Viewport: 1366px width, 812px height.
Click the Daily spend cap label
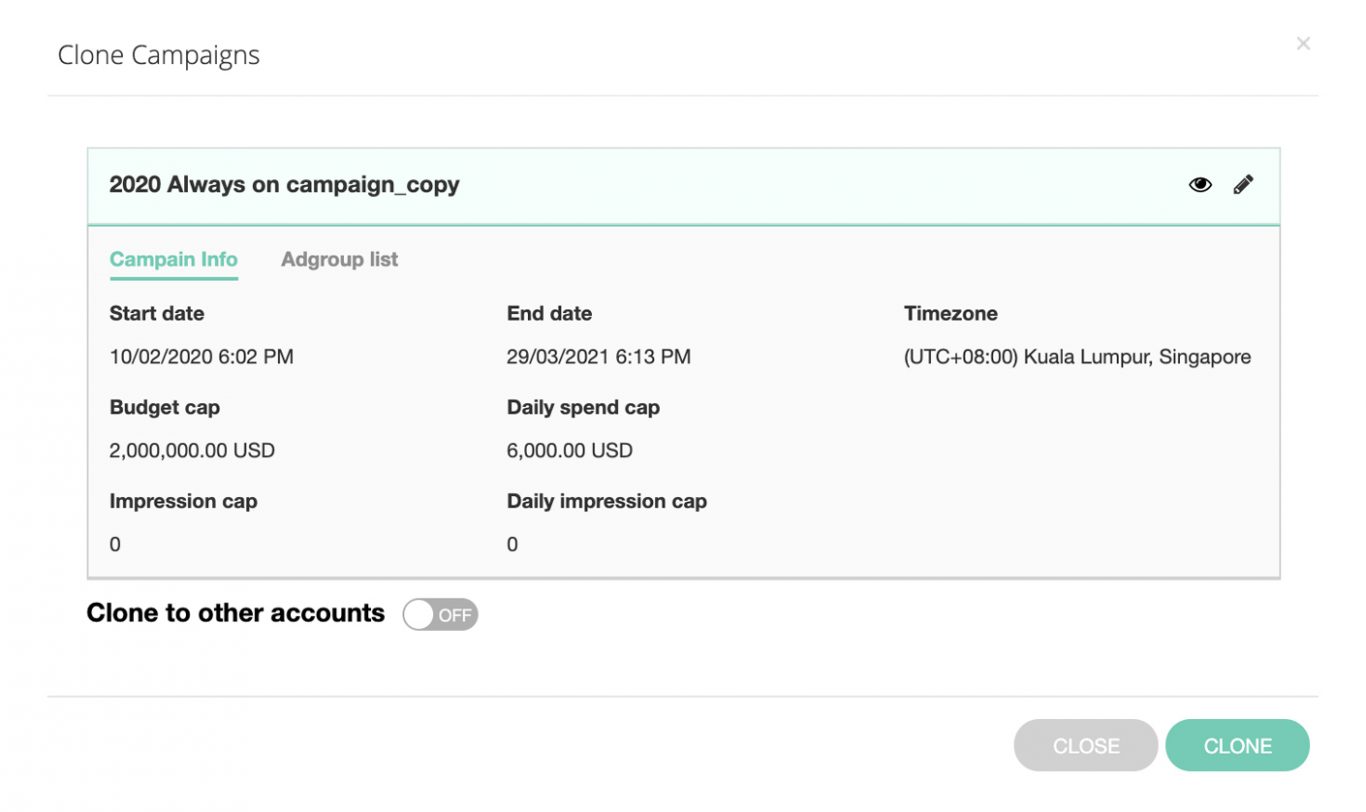(583, 407)
